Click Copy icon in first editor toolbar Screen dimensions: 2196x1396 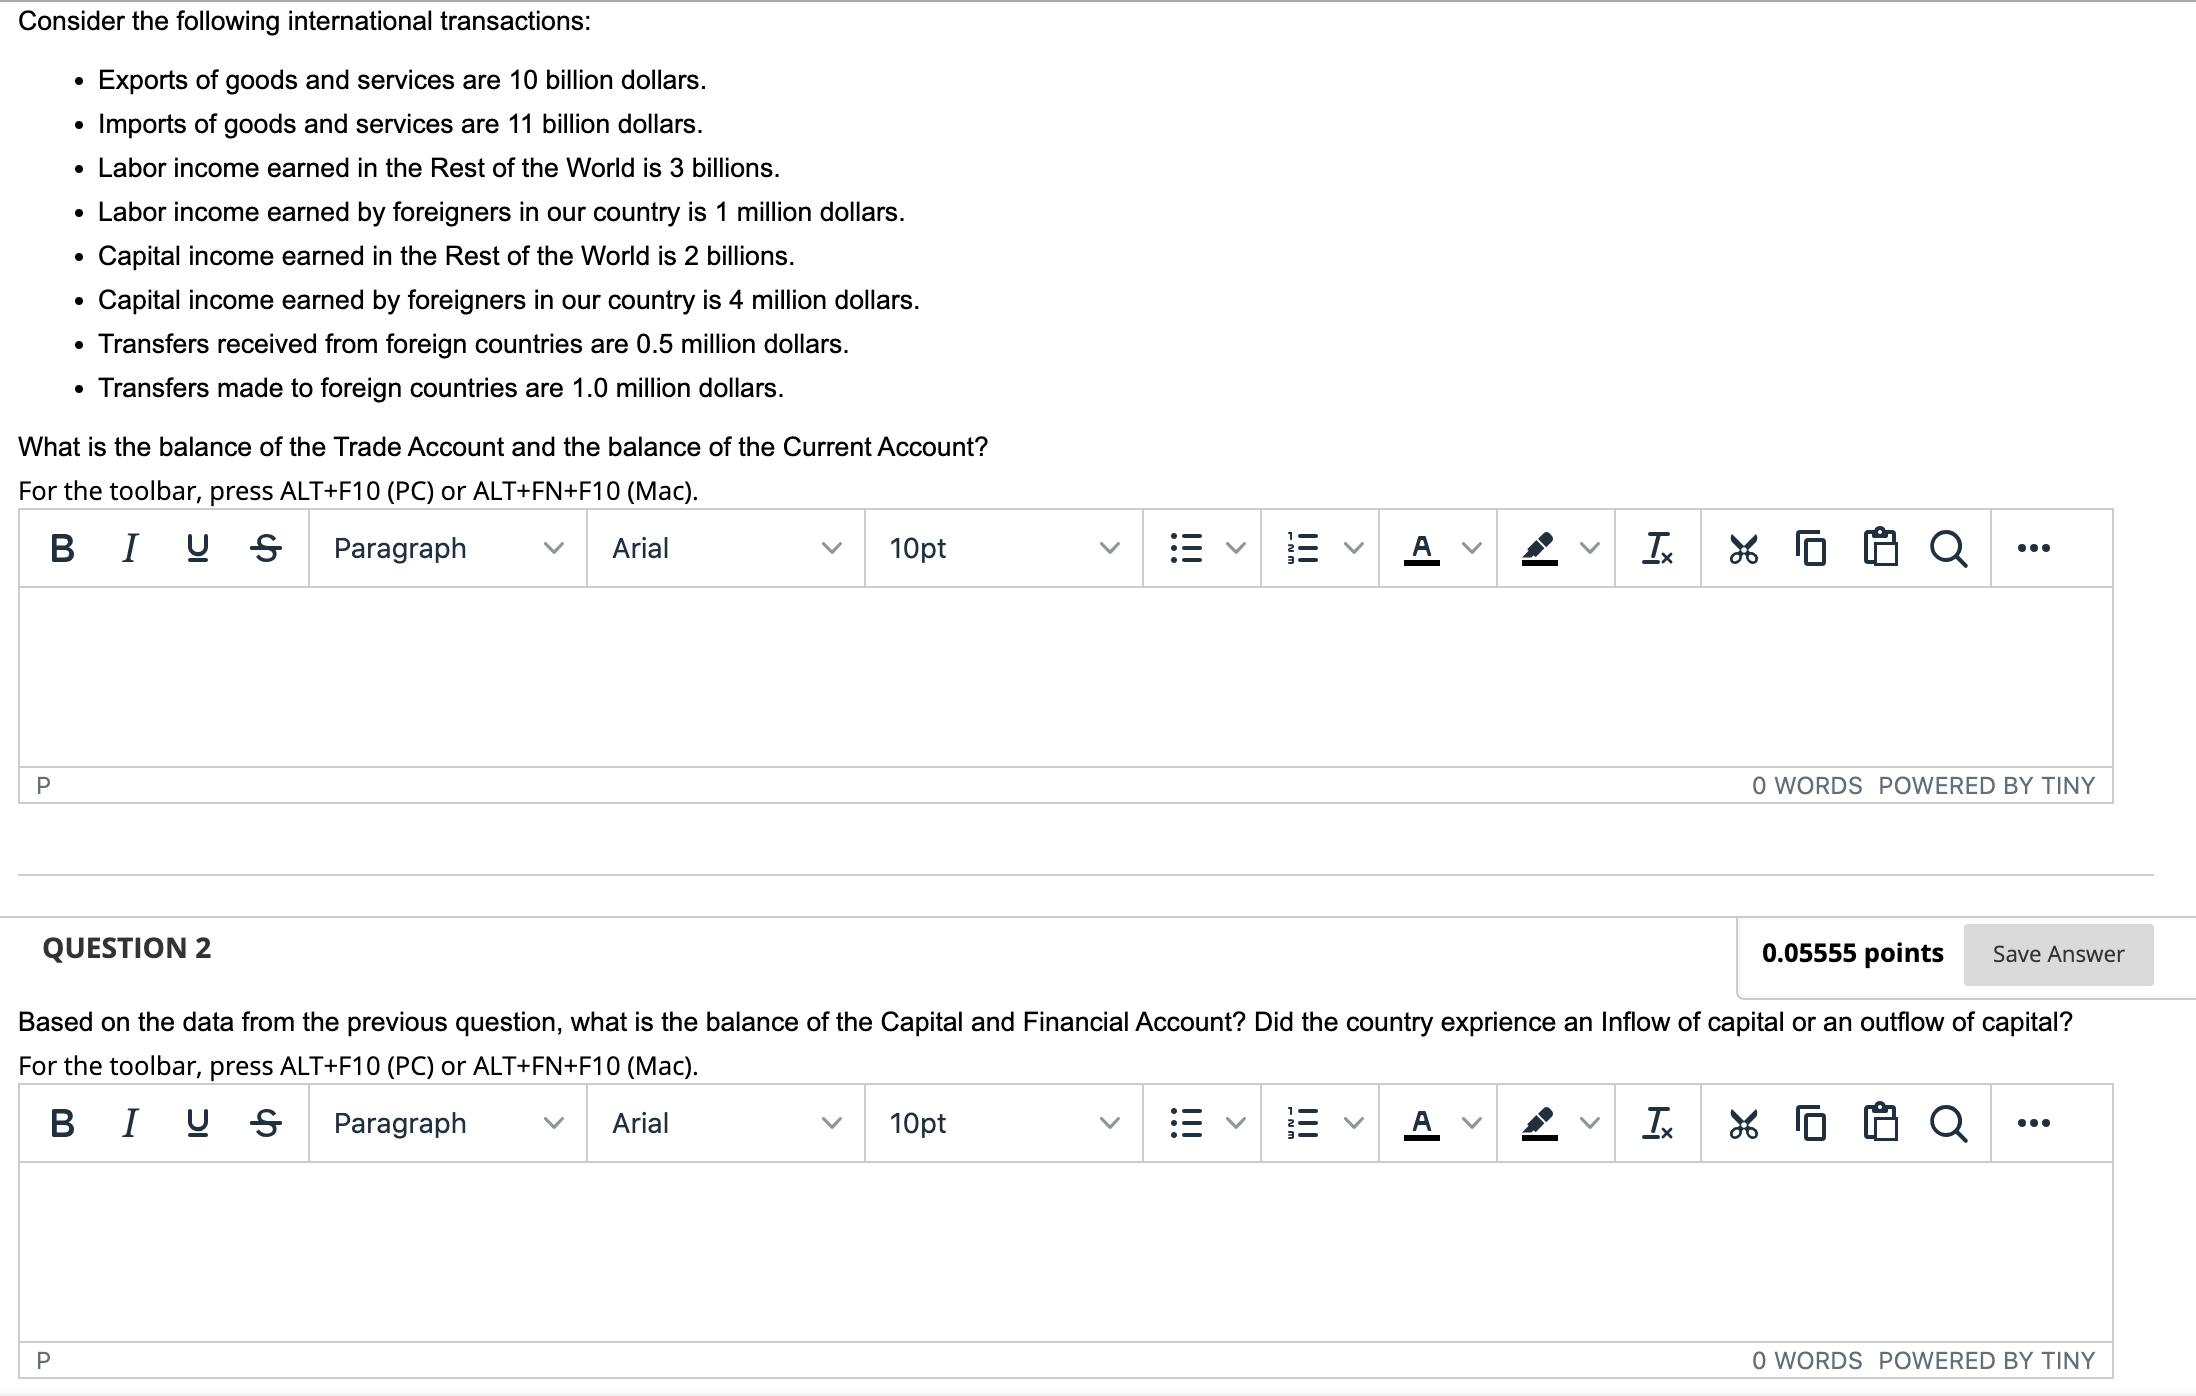1811,548
